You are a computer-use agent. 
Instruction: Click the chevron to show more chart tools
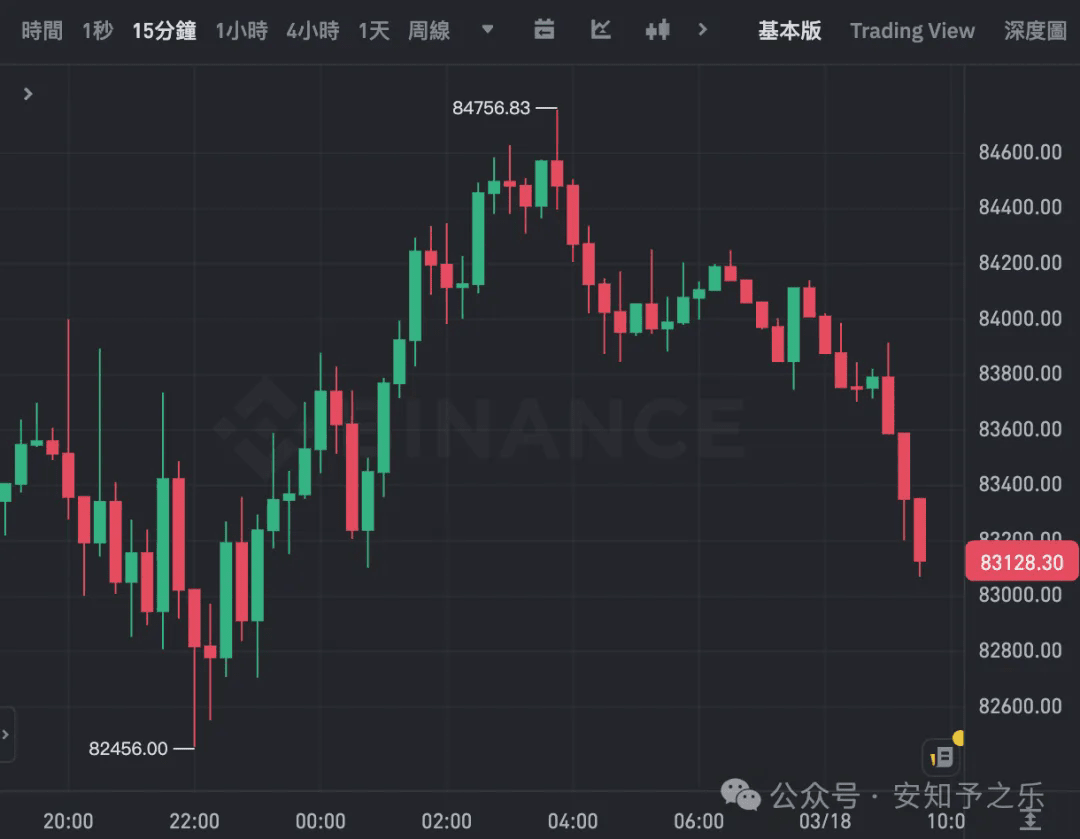(x=703, y=30)
